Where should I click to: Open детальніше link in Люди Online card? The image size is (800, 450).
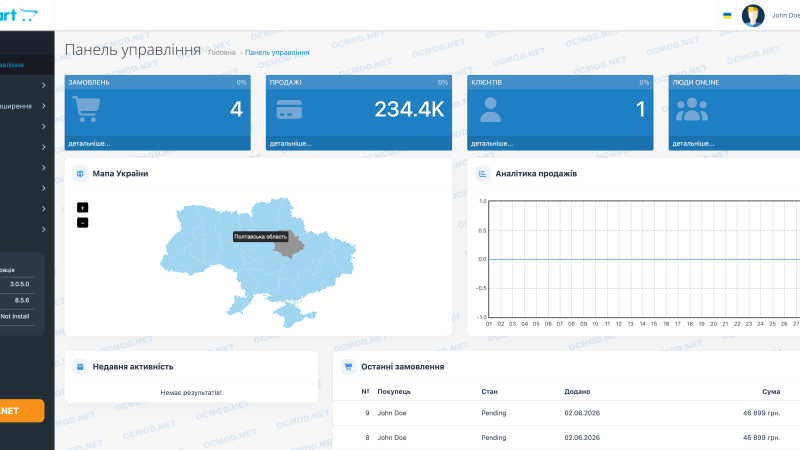pyautogui.click(x=693, y=143)
